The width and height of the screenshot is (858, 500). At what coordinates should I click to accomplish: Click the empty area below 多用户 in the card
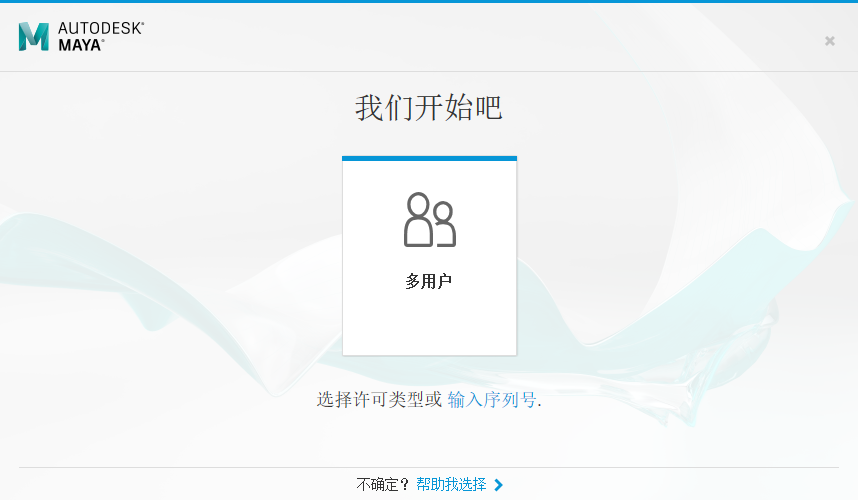click(429, 325)
